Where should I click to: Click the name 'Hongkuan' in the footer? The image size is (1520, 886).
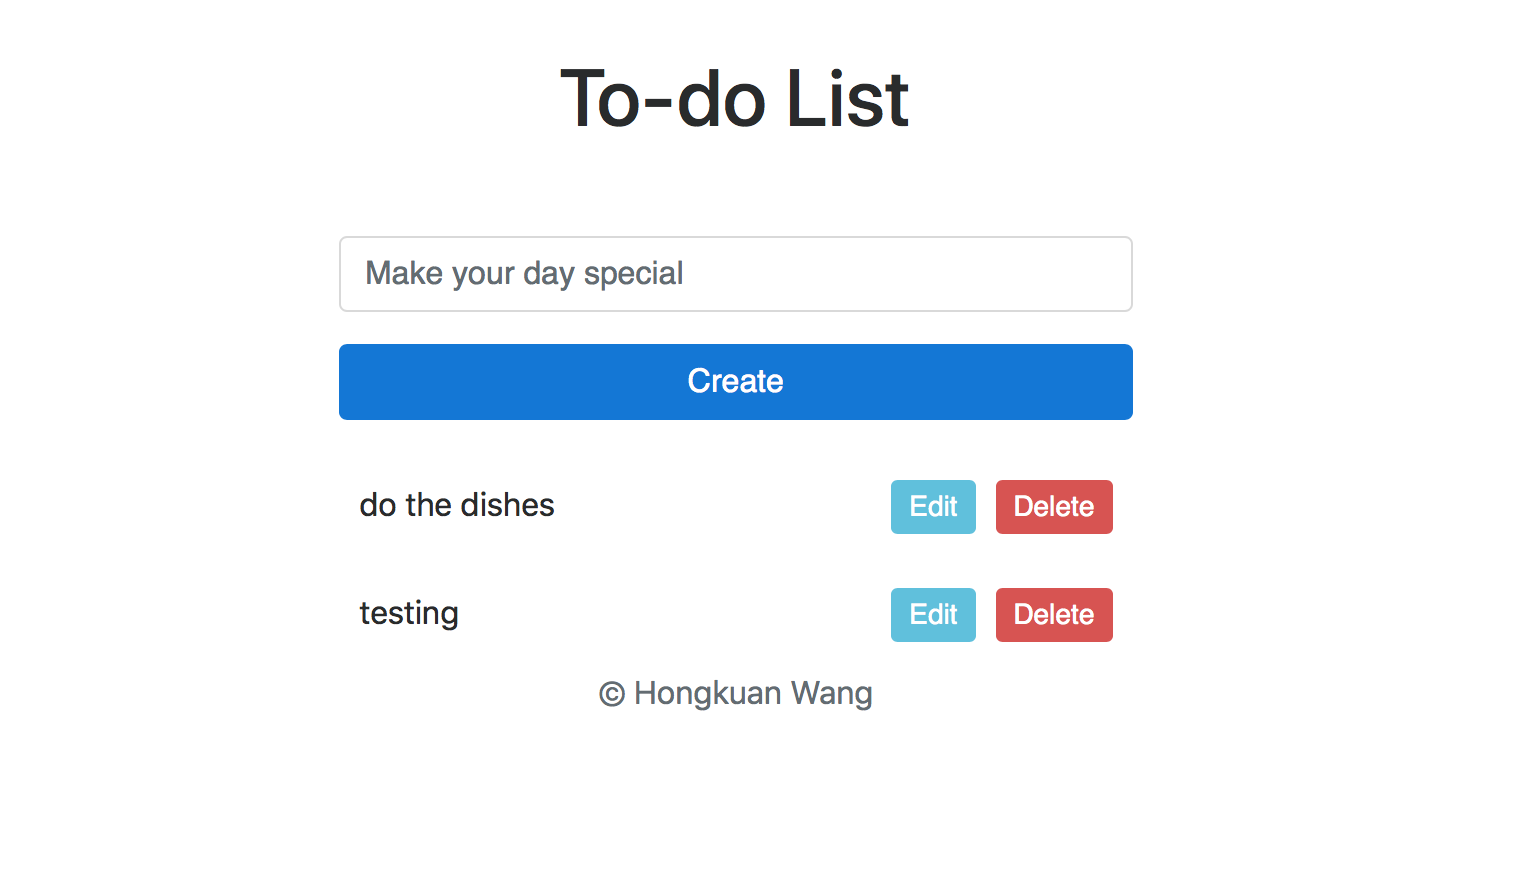(708, 693)
